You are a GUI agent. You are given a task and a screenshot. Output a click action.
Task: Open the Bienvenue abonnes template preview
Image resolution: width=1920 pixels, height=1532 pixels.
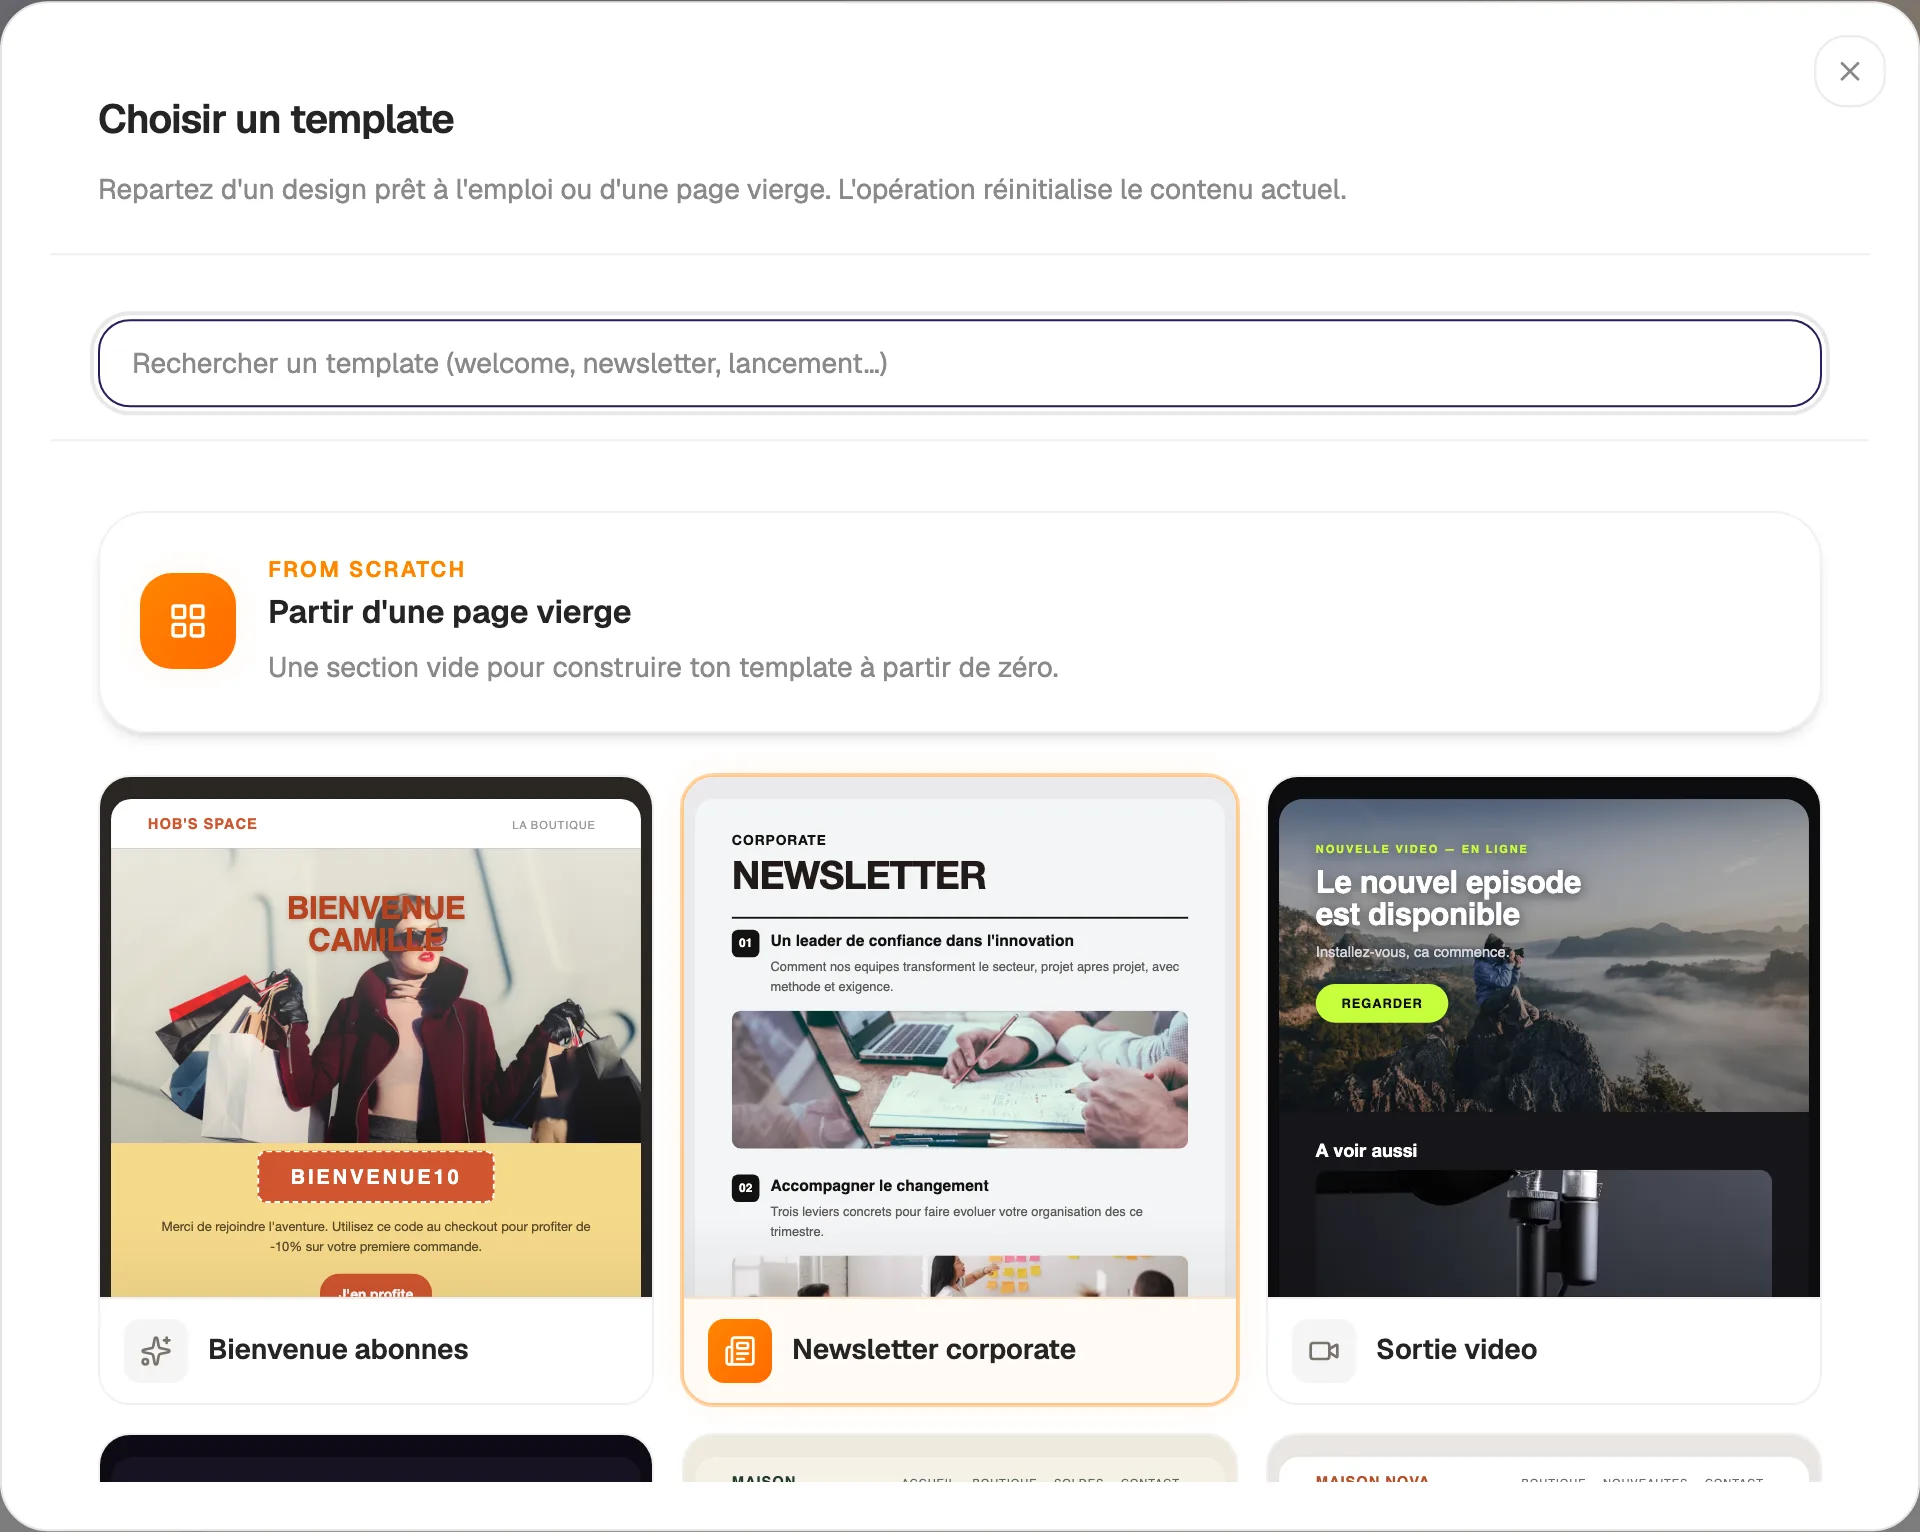pyautogui.click(x=376, y=1037)
